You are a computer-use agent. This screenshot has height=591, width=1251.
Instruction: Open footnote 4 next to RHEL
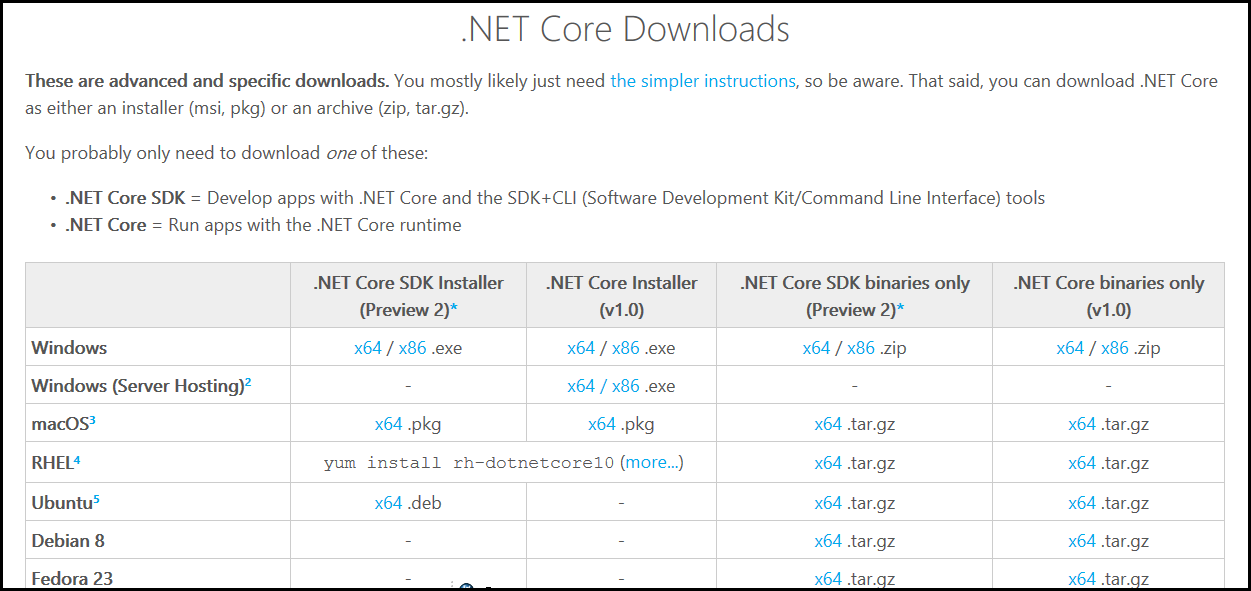click(76, 459)
